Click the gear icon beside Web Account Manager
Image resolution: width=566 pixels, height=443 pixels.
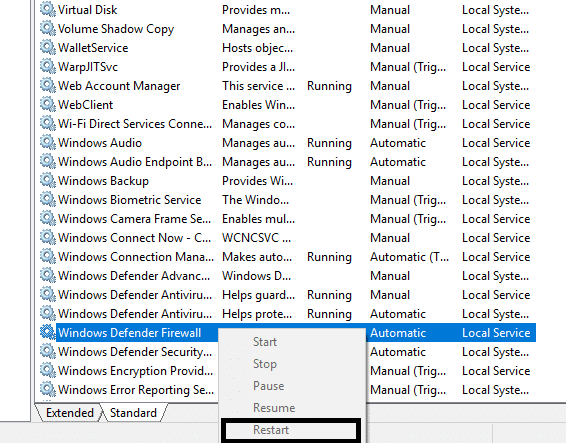coord(47,86)
